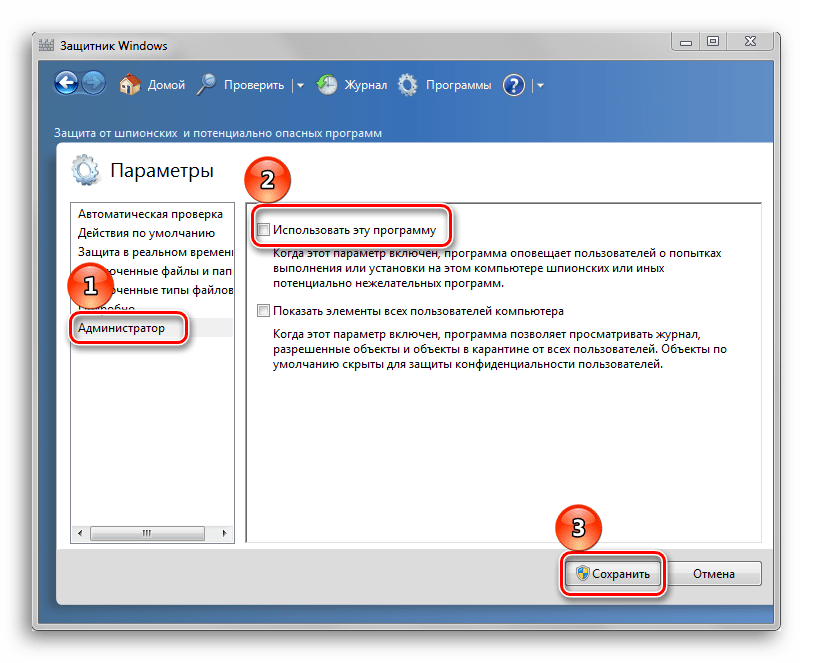Expand the help options dropdown arrow
Screen dimensions: 813x663
click(540, 86)
